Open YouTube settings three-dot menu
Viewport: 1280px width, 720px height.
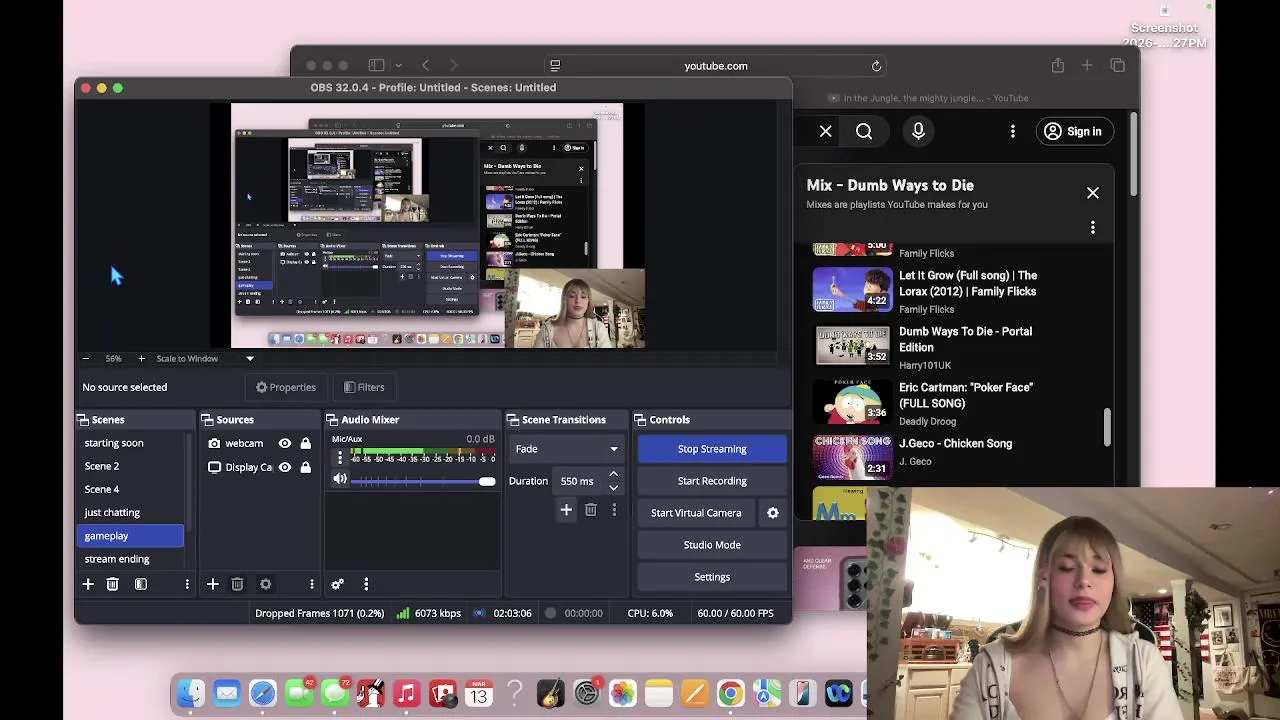[x=1013, y=131]
